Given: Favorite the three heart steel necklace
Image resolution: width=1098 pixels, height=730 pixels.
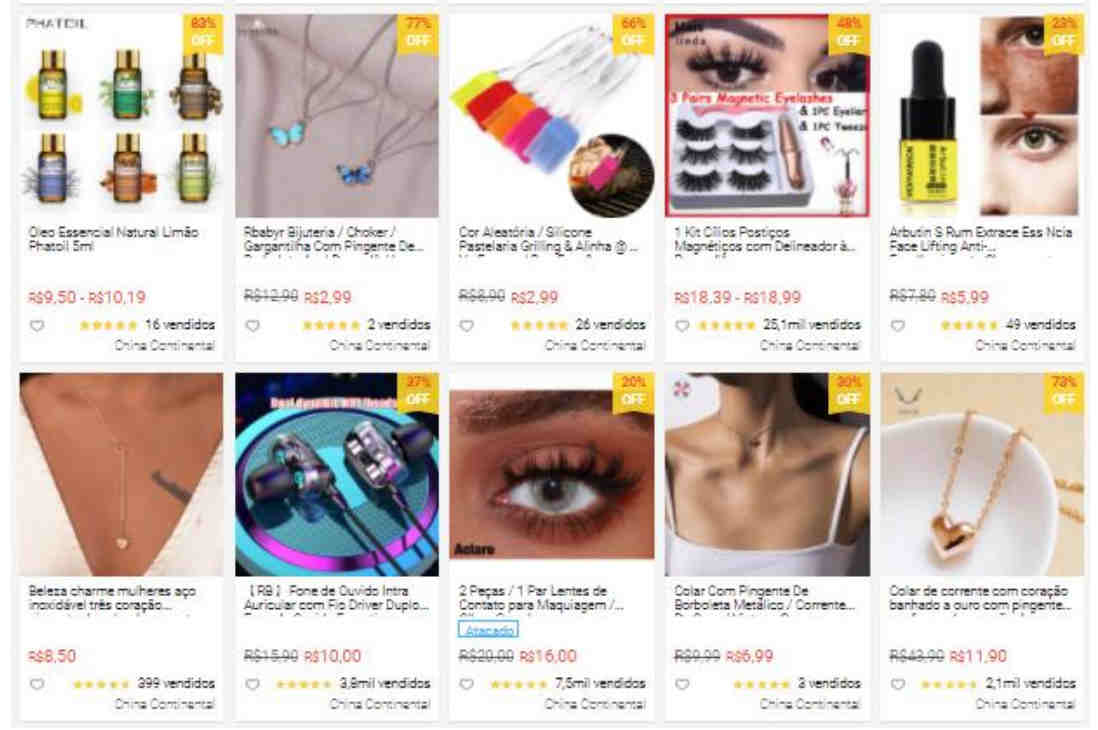Looking at the screenshot, I should (37, 684).
